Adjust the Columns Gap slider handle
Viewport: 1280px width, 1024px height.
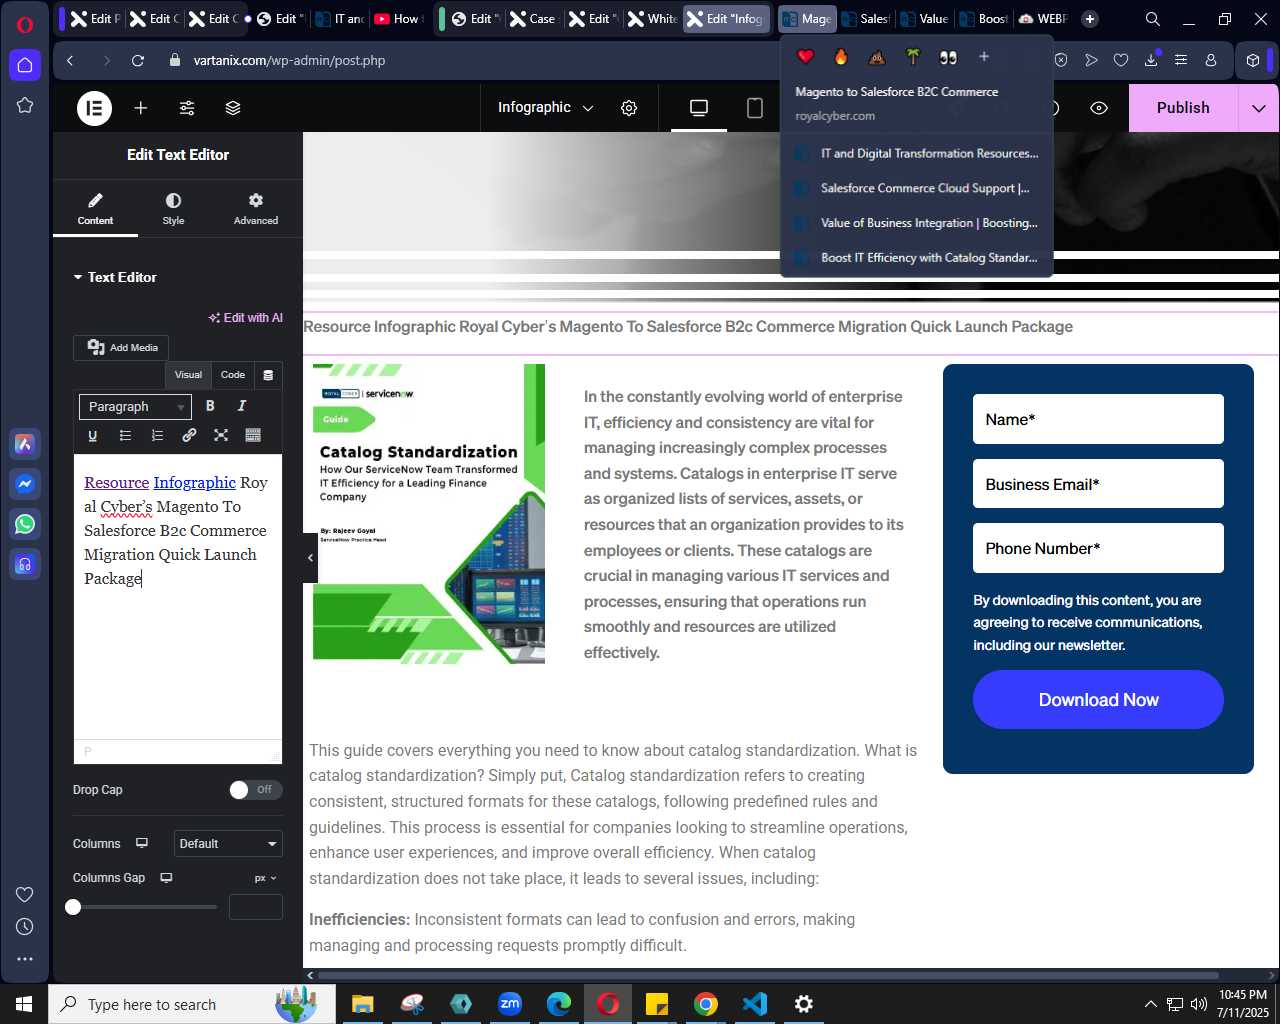(73, 907)
